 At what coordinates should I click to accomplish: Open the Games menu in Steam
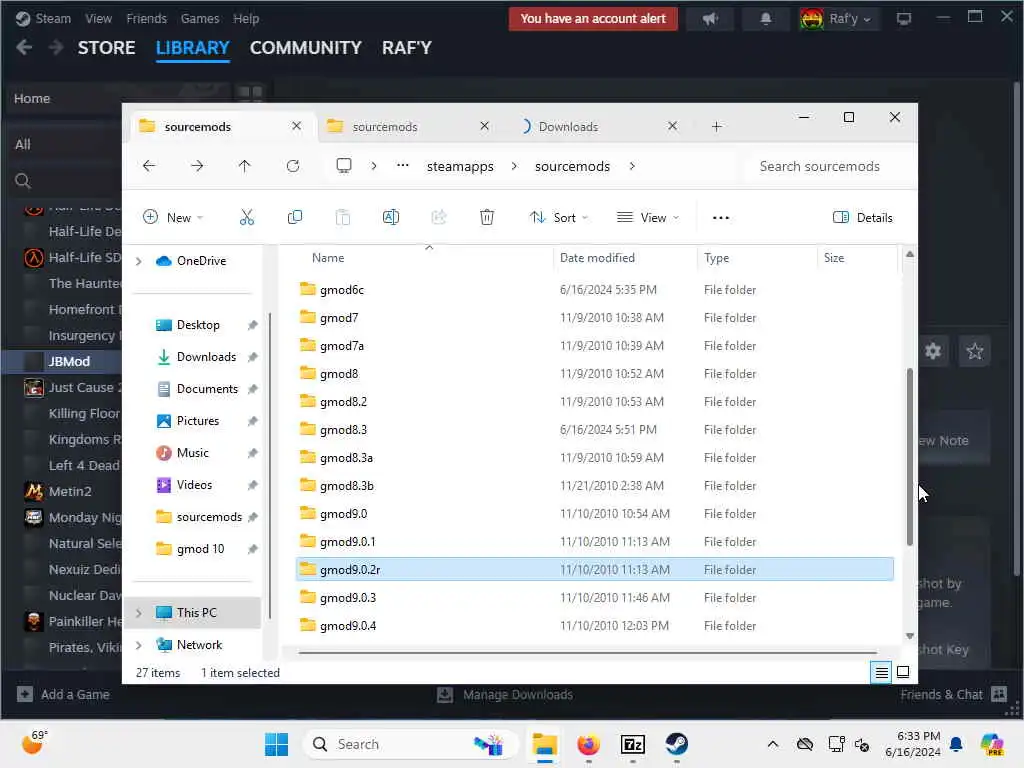point(200,19)
